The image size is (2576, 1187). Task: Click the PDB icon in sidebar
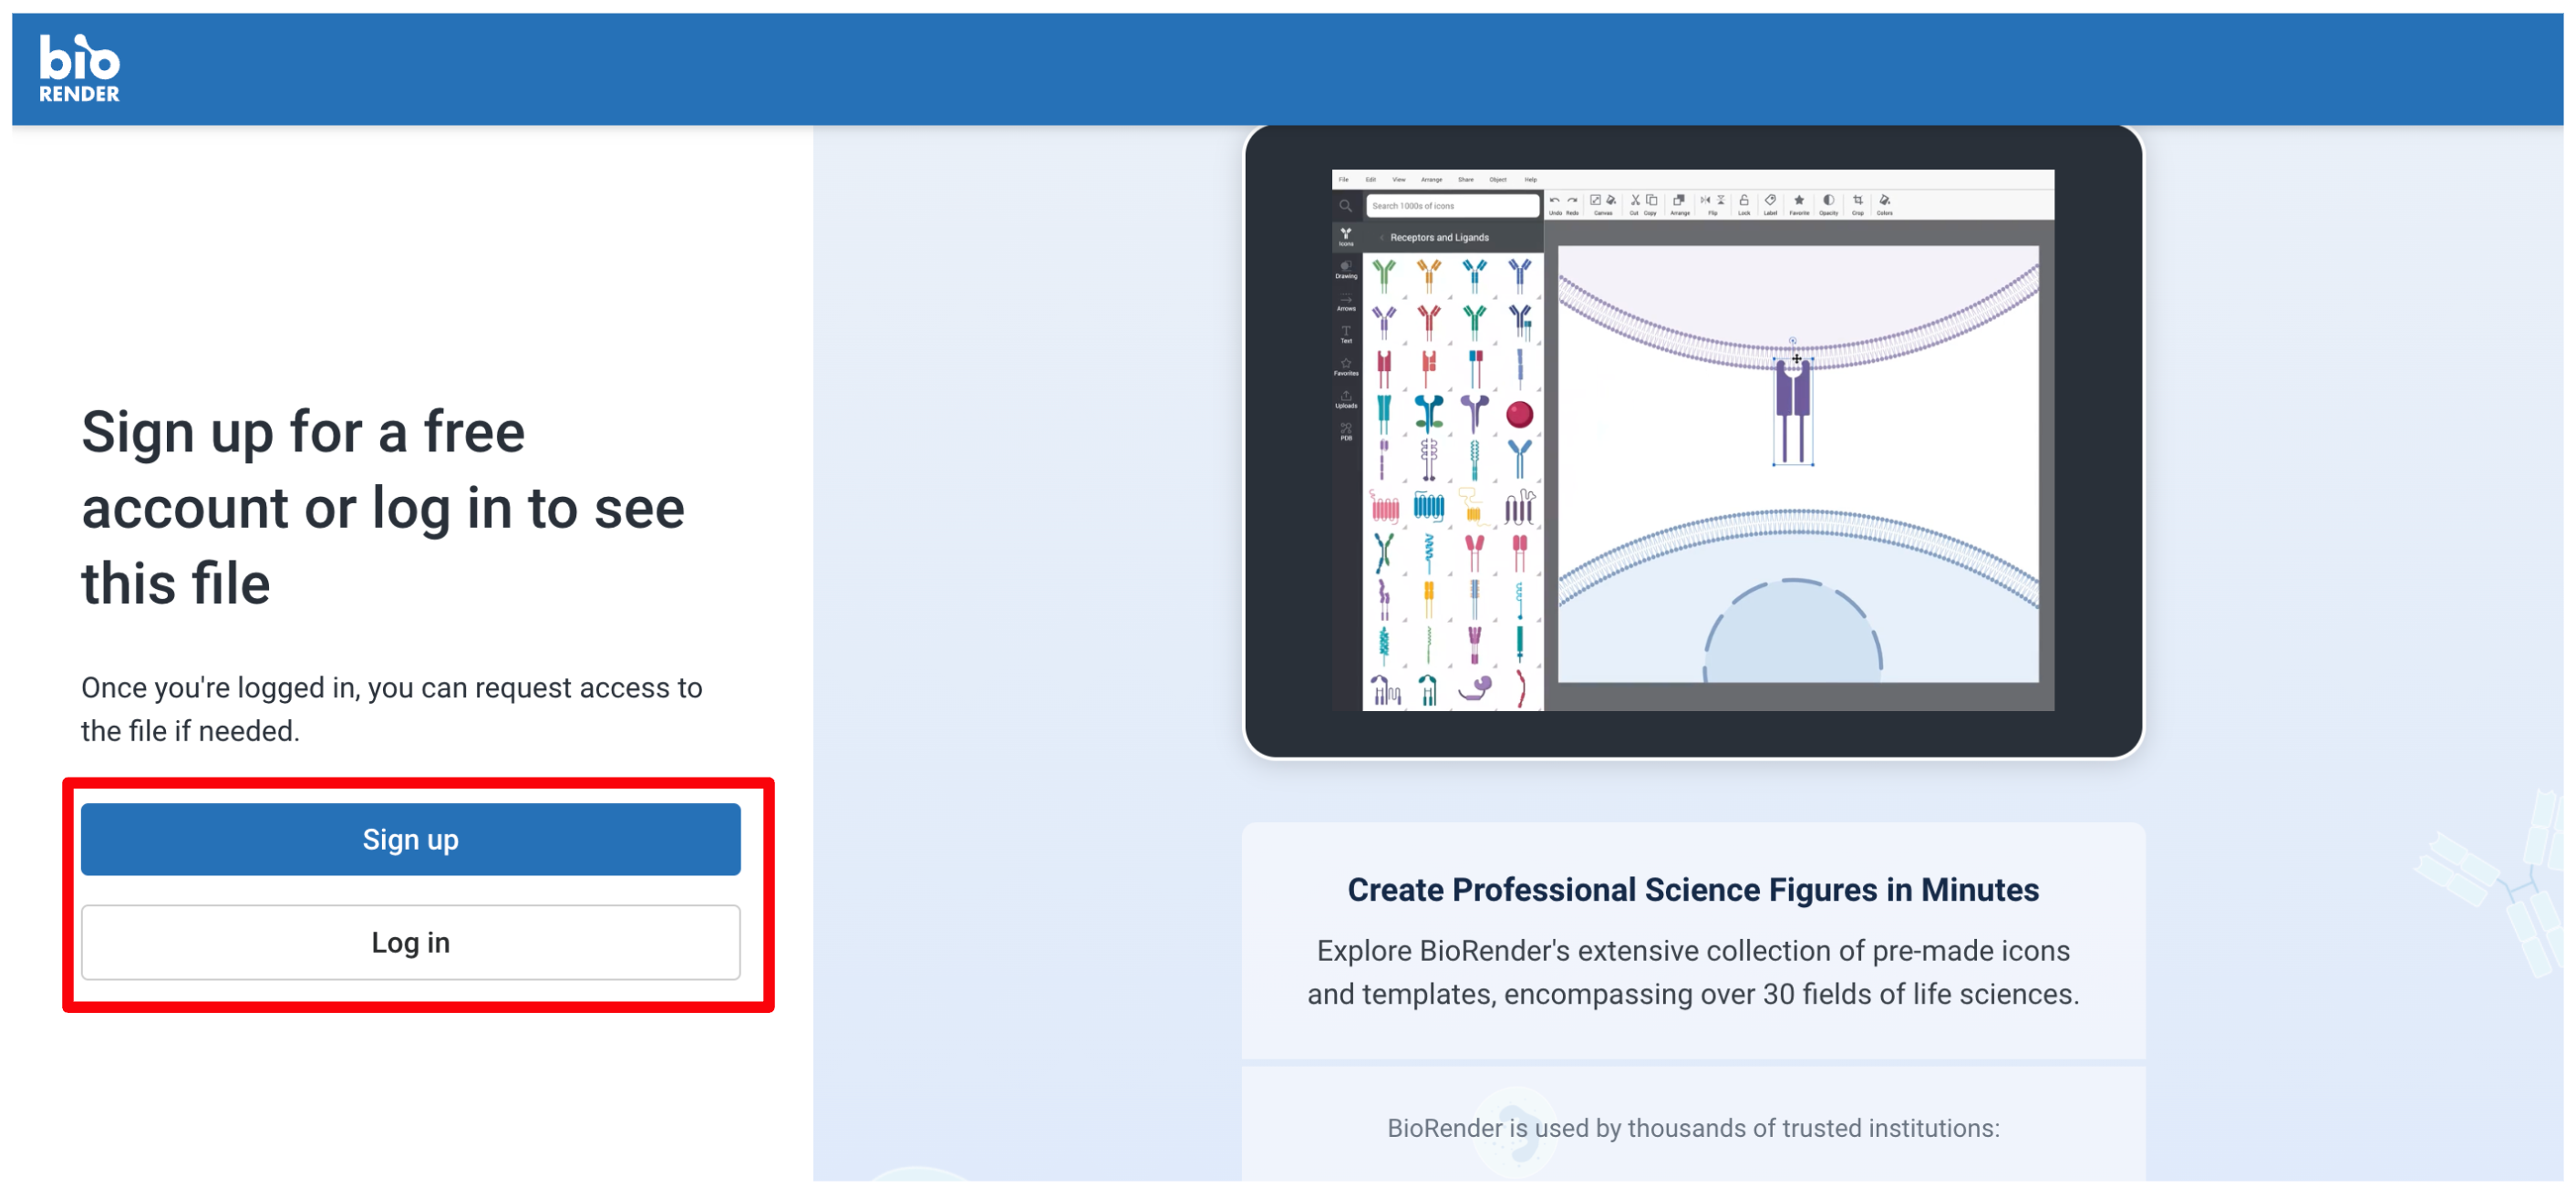click(1346, 431)
